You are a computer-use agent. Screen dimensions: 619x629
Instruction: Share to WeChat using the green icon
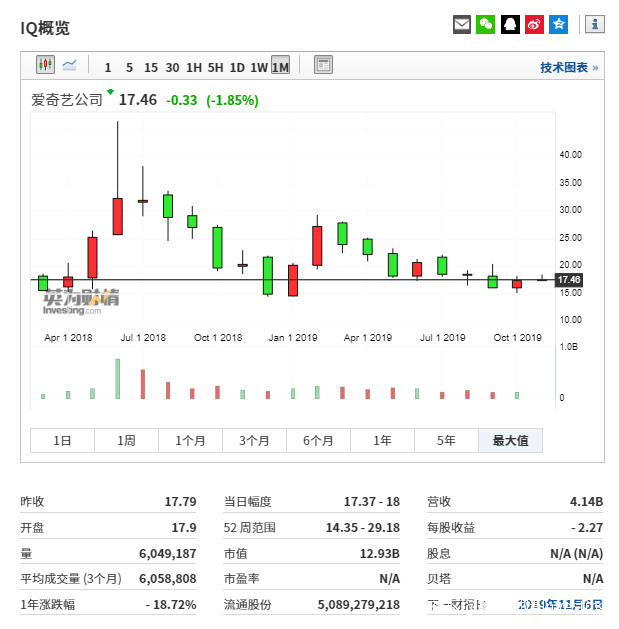pyautogui.click(x=485, y=24)
